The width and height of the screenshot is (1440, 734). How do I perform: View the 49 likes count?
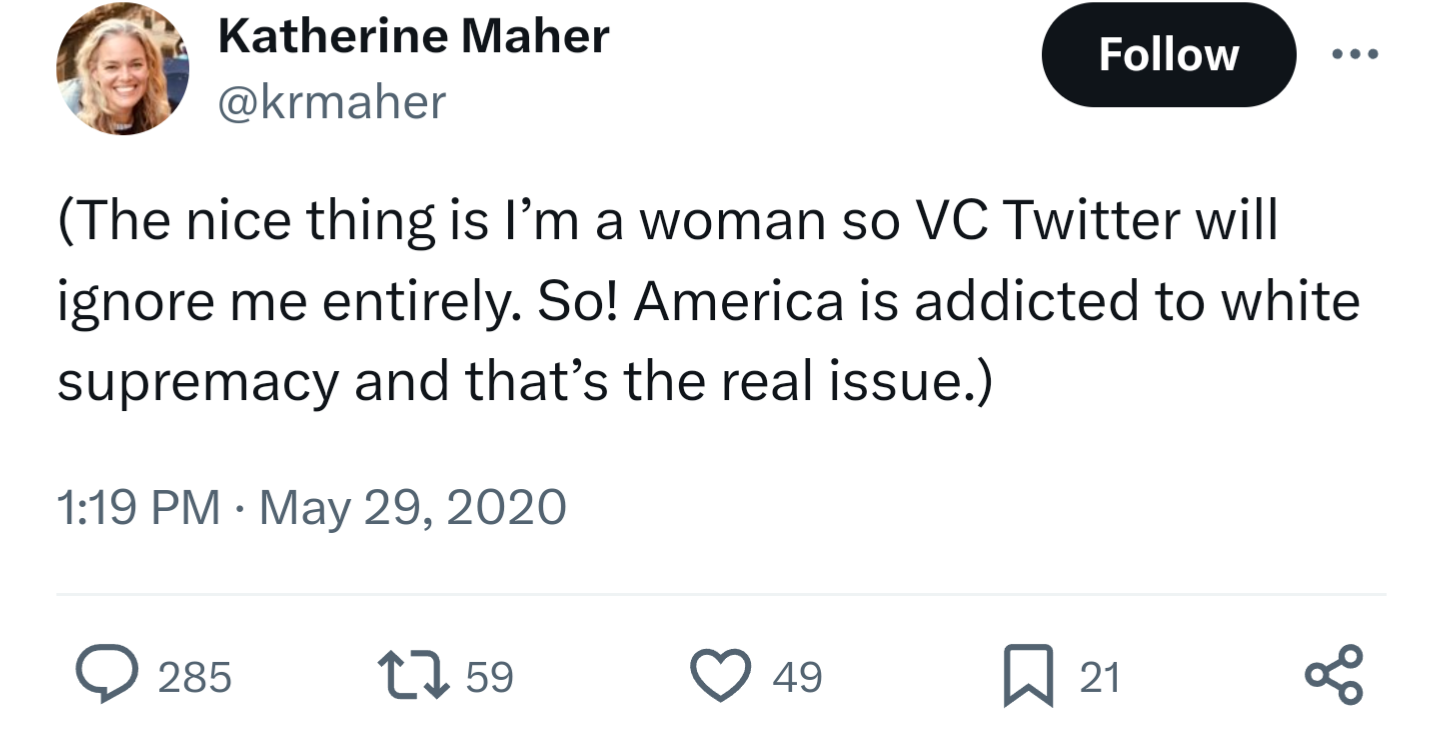(797, 678)
